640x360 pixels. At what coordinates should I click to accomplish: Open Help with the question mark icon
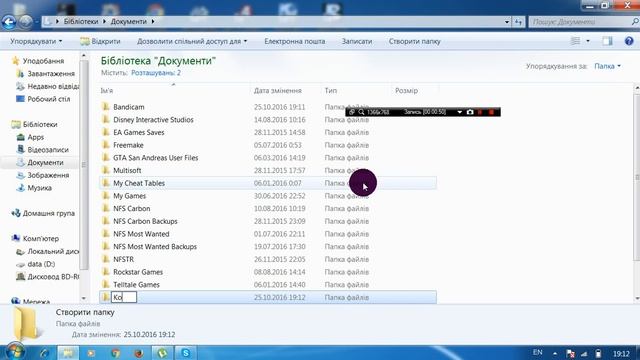pos(629,41)
